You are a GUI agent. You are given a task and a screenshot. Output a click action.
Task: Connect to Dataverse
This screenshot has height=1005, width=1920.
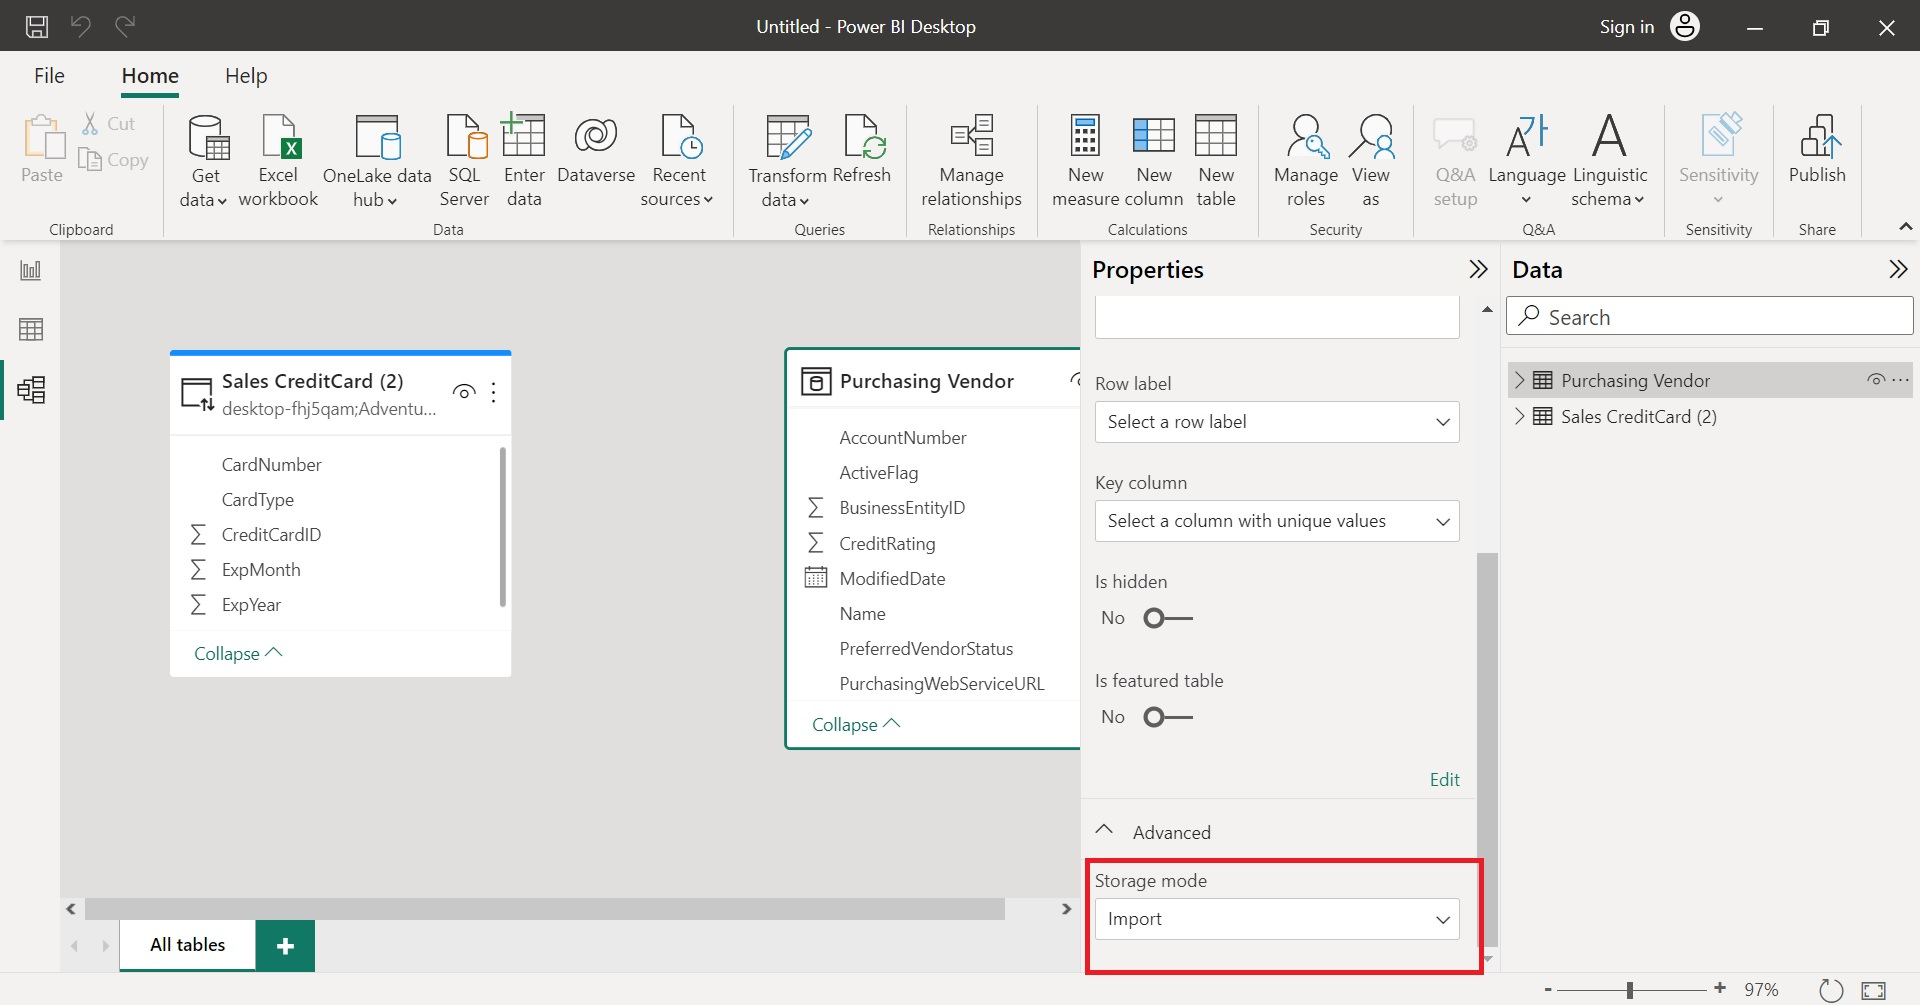point(596,150)
